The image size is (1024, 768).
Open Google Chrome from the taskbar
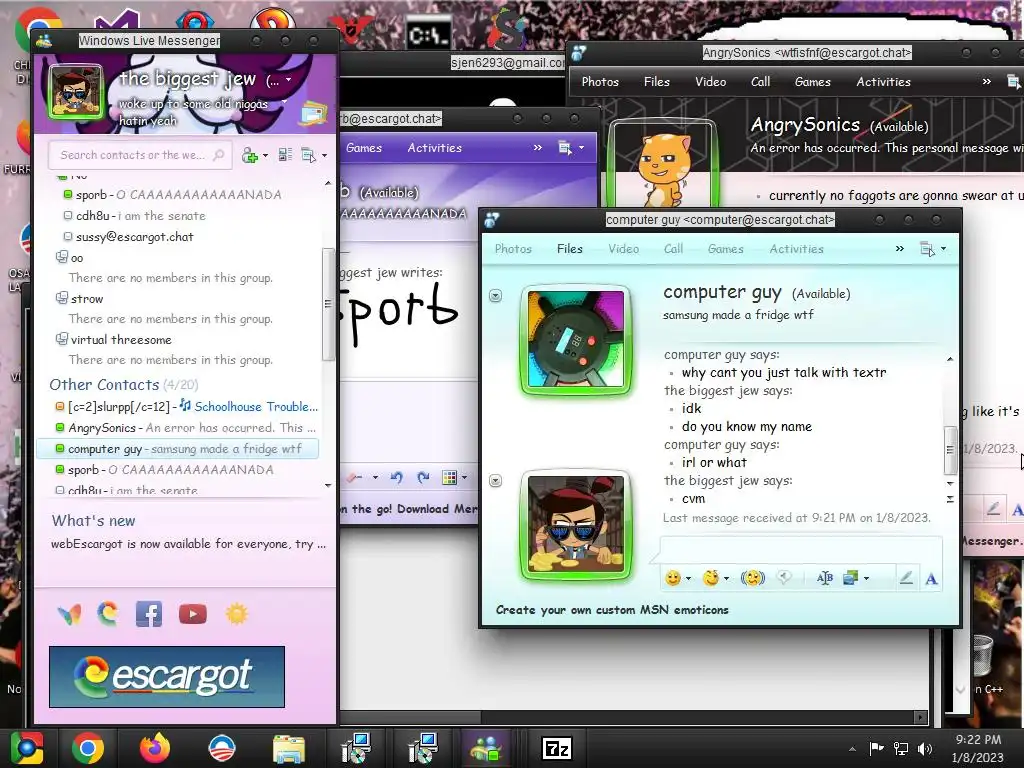[88, 748]
